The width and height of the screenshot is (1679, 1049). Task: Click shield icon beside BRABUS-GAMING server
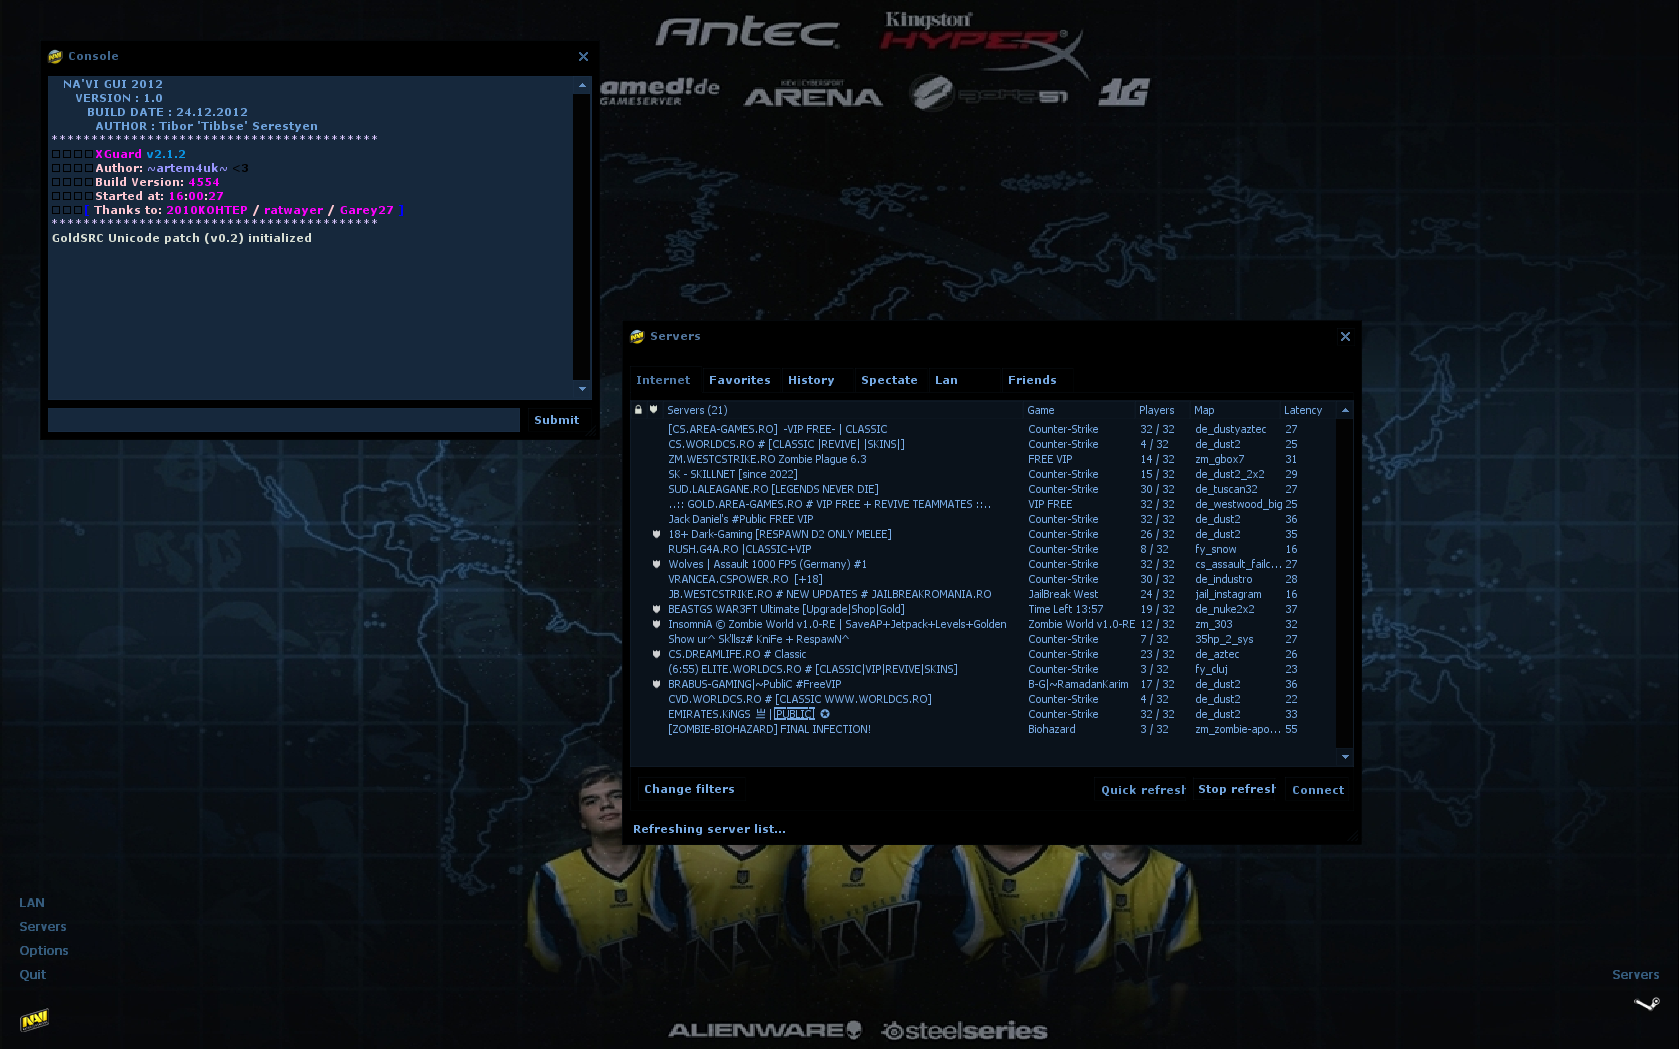[657, 684]
